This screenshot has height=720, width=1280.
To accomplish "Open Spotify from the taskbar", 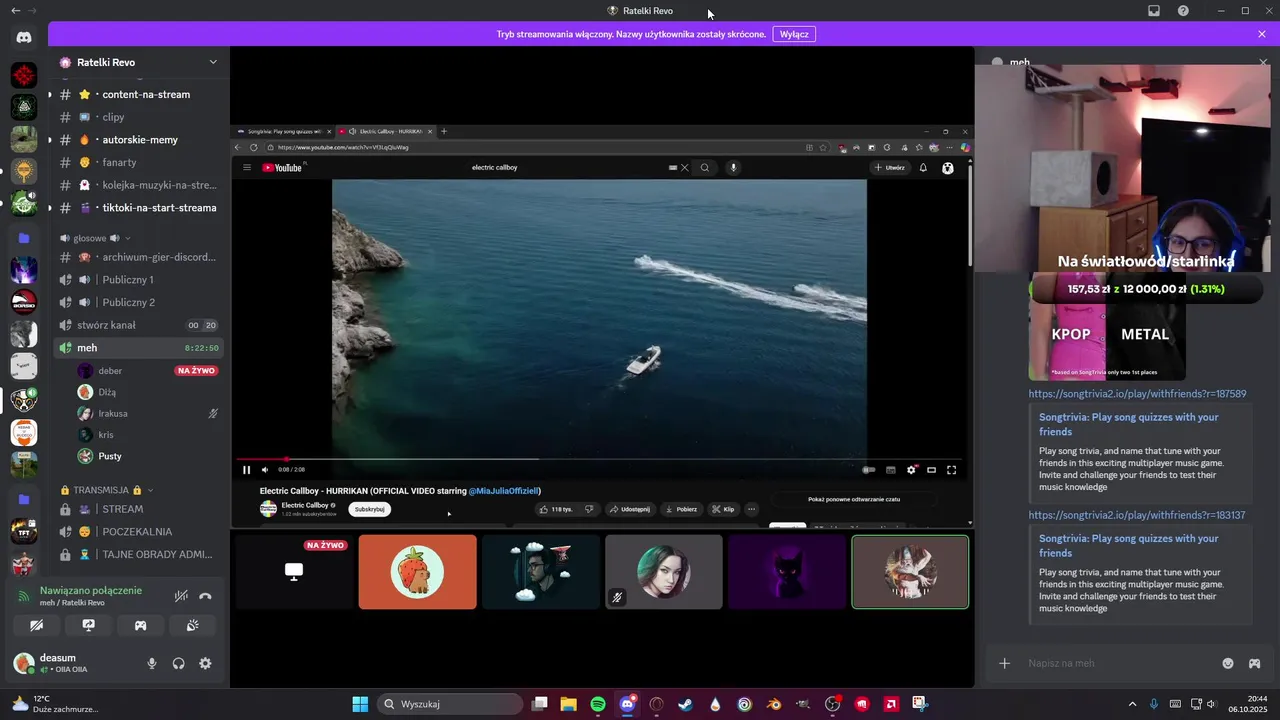I will point(598,704).
